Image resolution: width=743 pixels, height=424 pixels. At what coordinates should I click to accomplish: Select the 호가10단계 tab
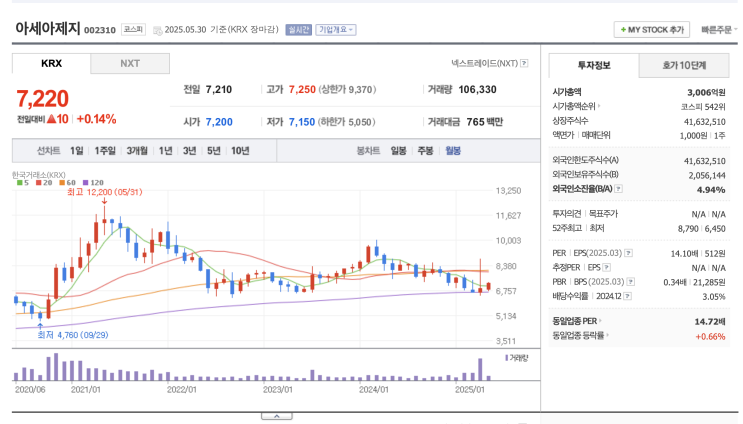point(684,65)
